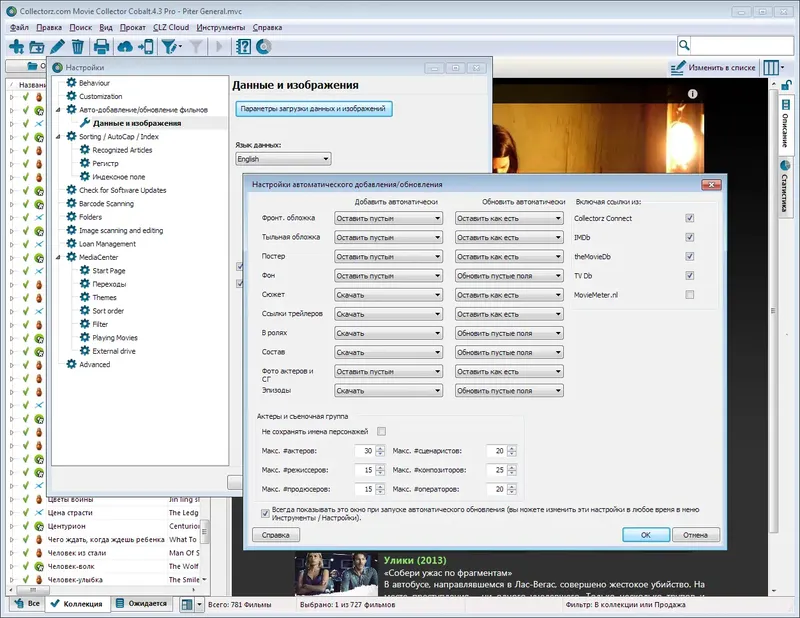The image size is (800, 618).
Task: Open 'Тыльная обложка' update automatically dropdown
Action: click(x=509, y=237)
